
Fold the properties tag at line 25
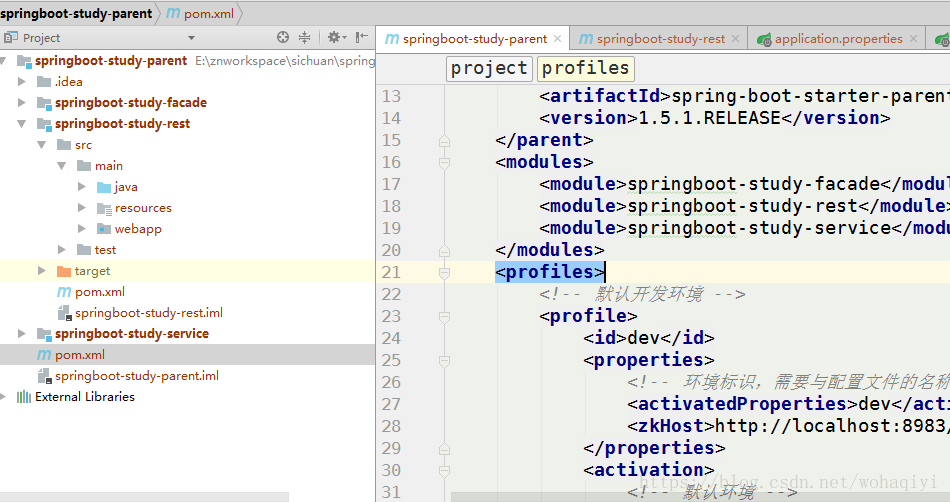[x=444, y=361]
